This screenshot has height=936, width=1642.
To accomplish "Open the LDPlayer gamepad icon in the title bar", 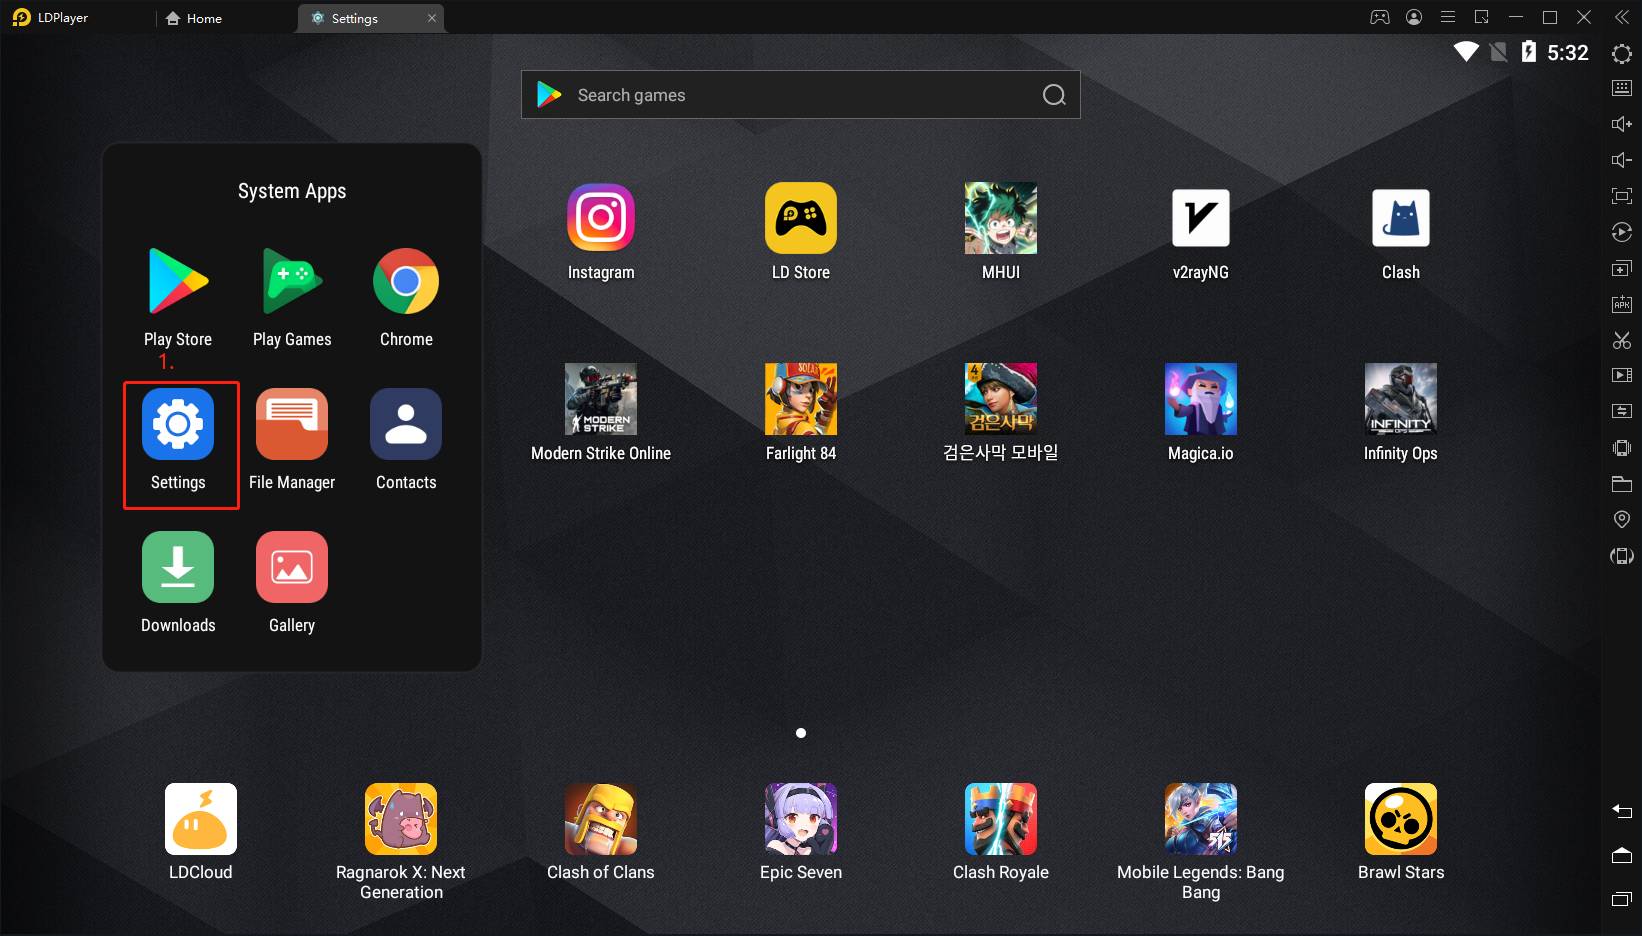I will pyautogui.click(x=1380, y=17).
